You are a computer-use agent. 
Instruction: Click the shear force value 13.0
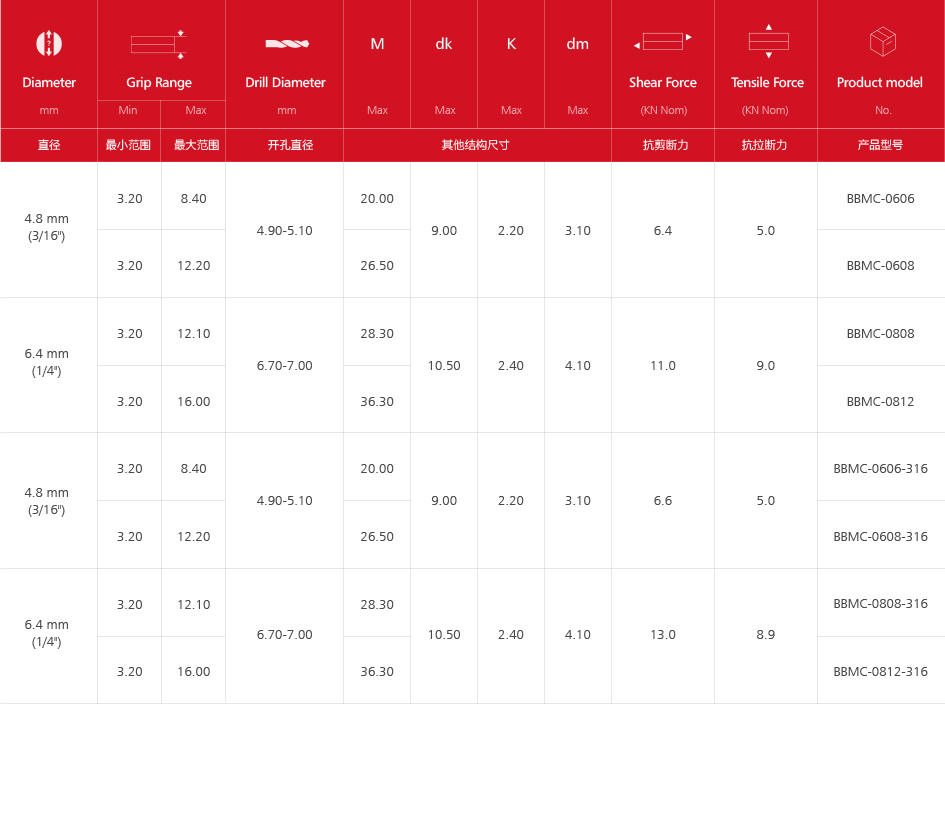click(663, 634)
